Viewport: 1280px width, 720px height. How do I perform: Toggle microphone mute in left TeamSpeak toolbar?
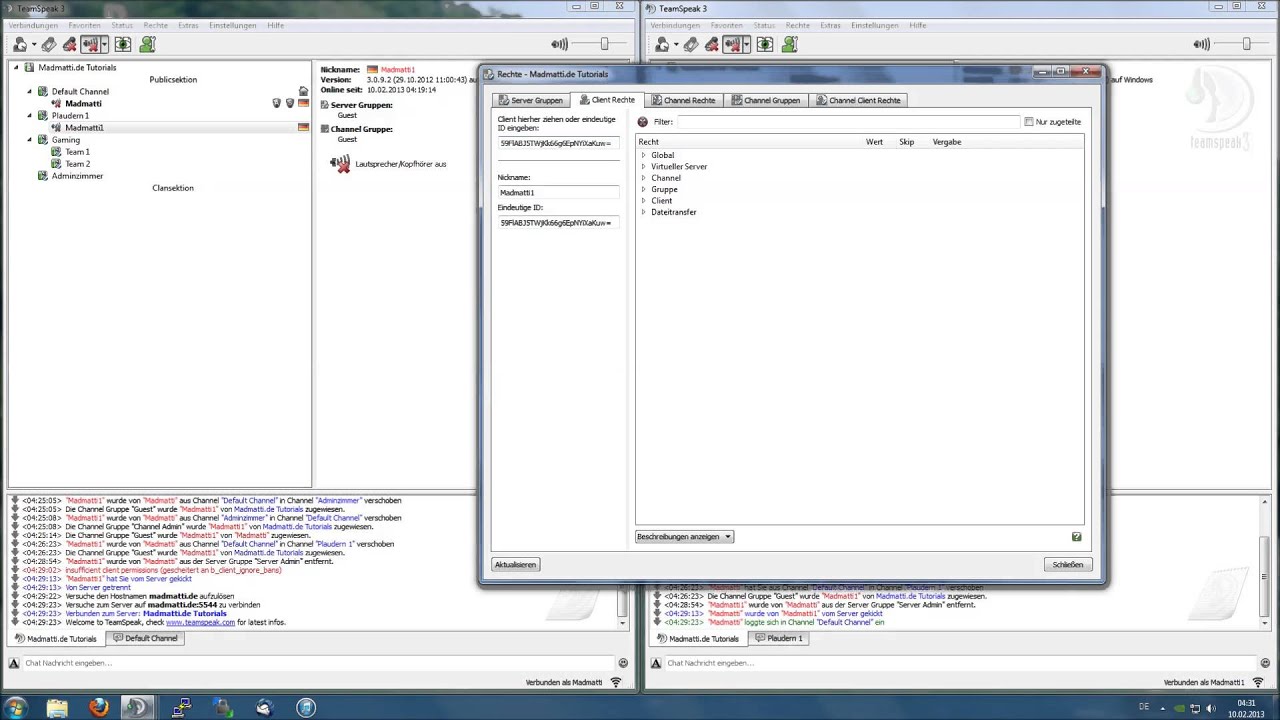[x=69, y=44]
